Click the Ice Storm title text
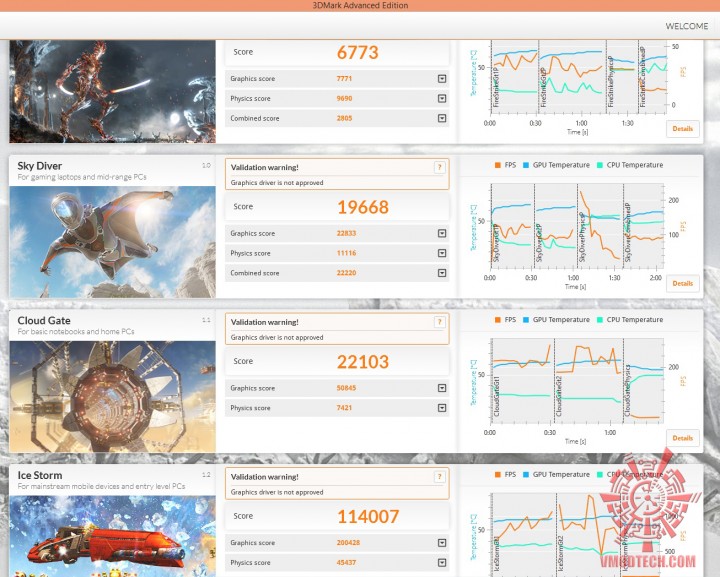Viewport: 720px width, 577px height. click(x=39, y=476)
